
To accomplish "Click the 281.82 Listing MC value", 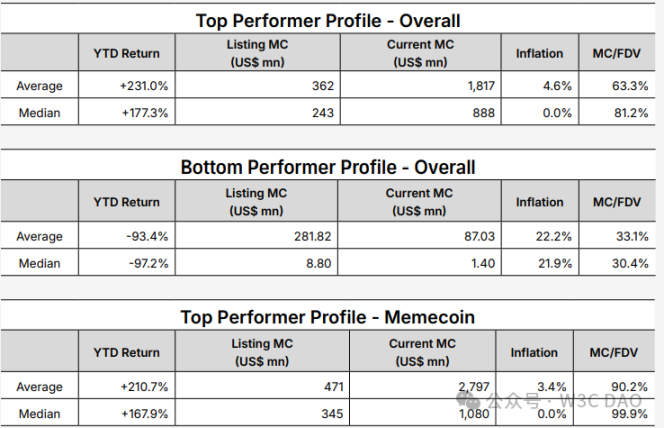I will (x=310, y=237).
